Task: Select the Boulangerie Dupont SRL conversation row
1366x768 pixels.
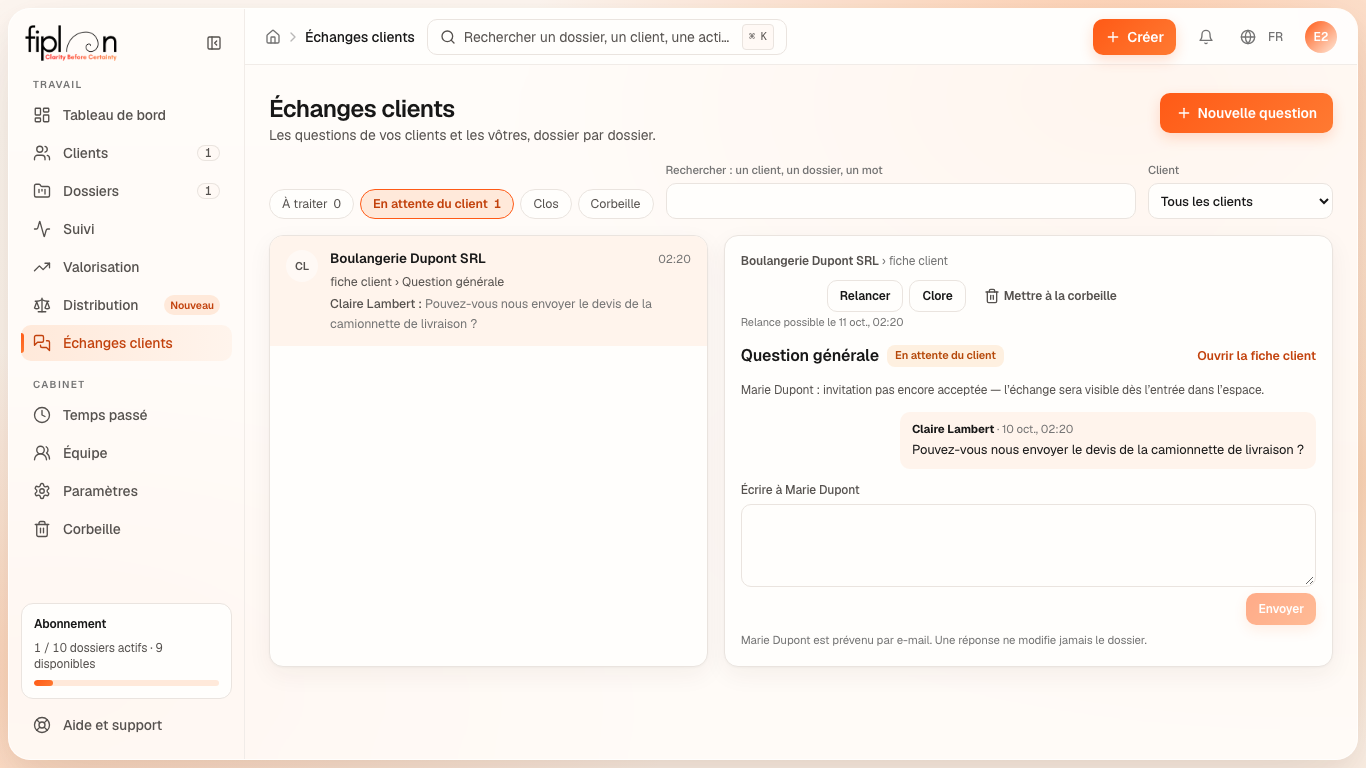Action: click(488, 291)
